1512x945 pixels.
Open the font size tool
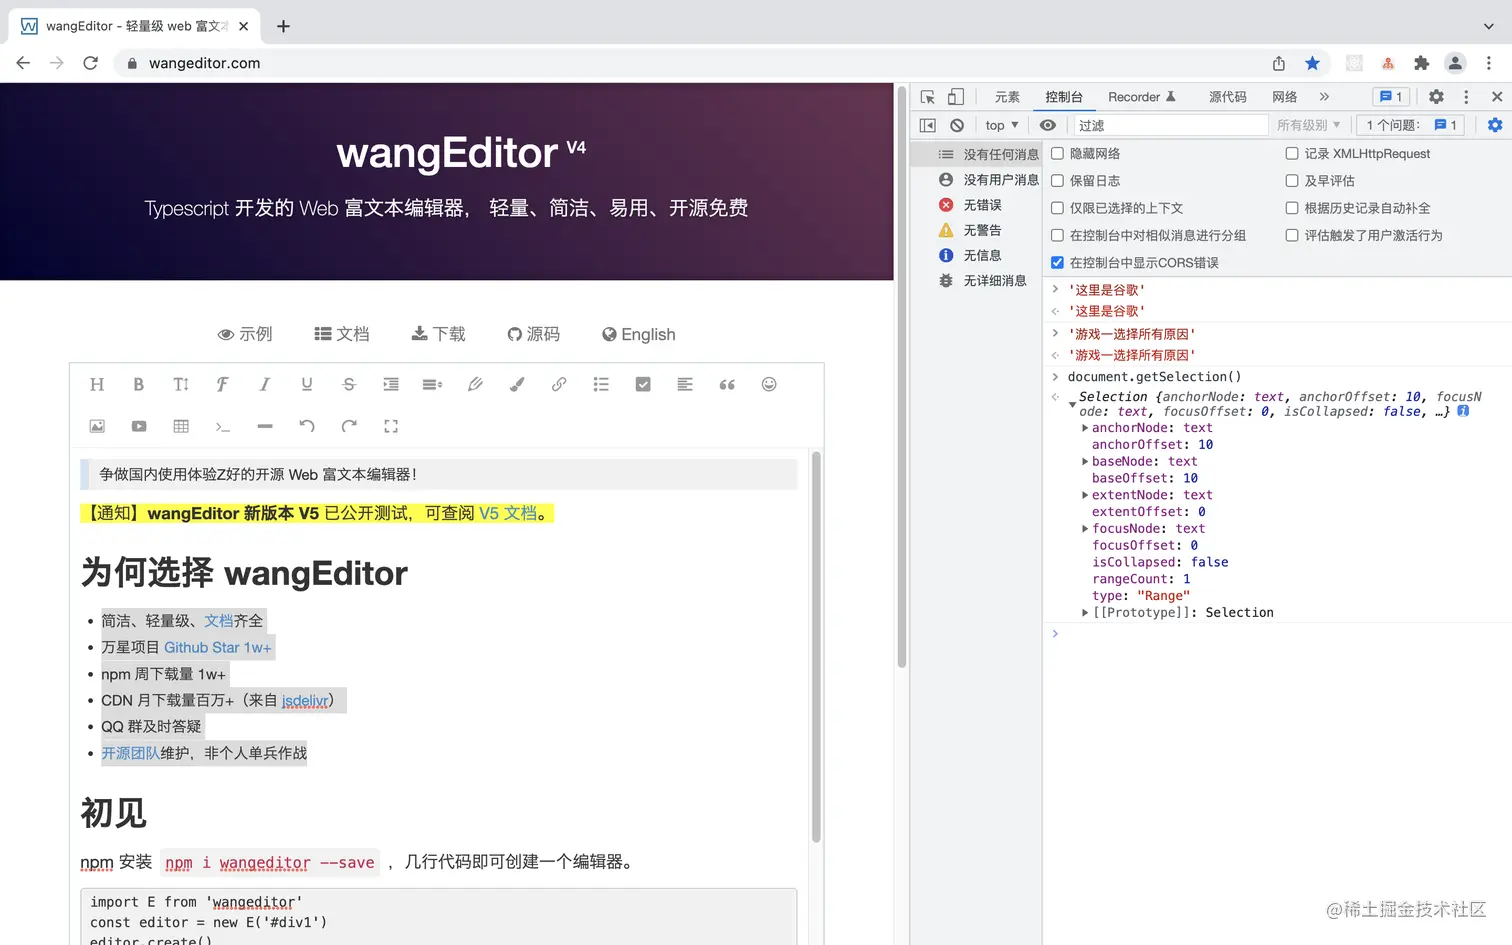pyautogui.click(x=181, y=384)
